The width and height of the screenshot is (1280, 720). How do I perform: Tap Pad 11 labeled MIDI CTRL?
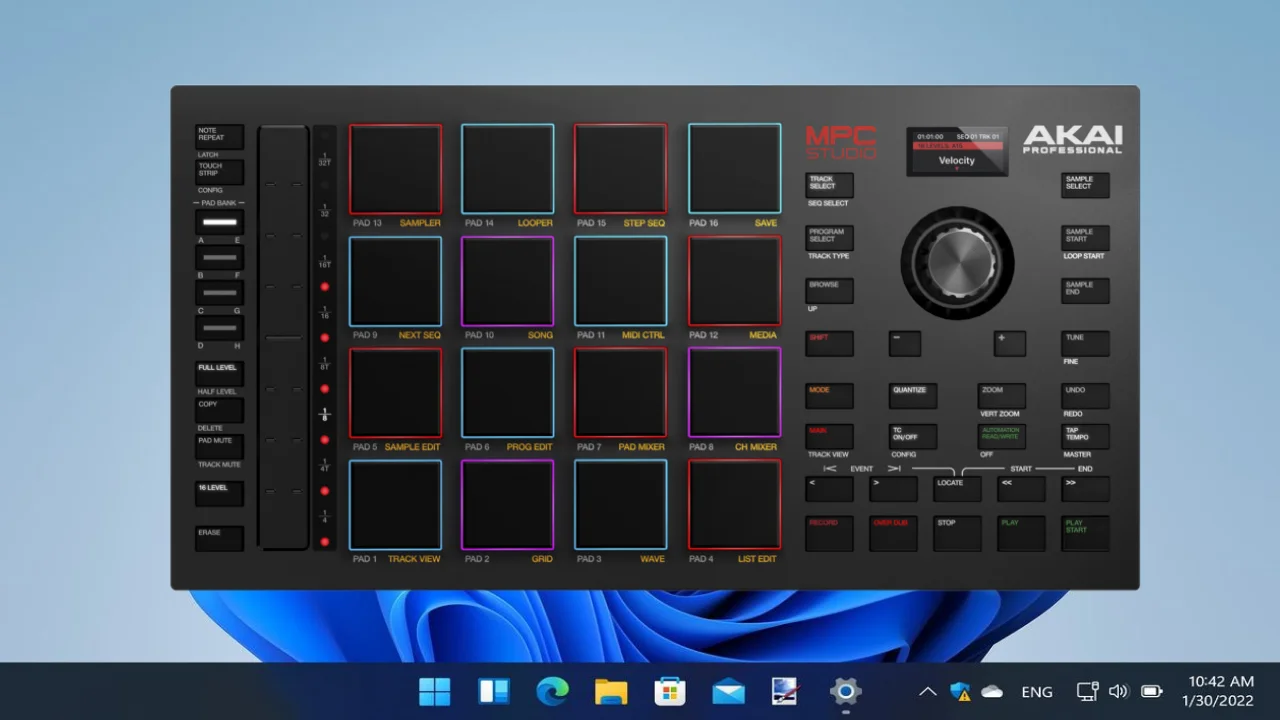coord(620,281)
